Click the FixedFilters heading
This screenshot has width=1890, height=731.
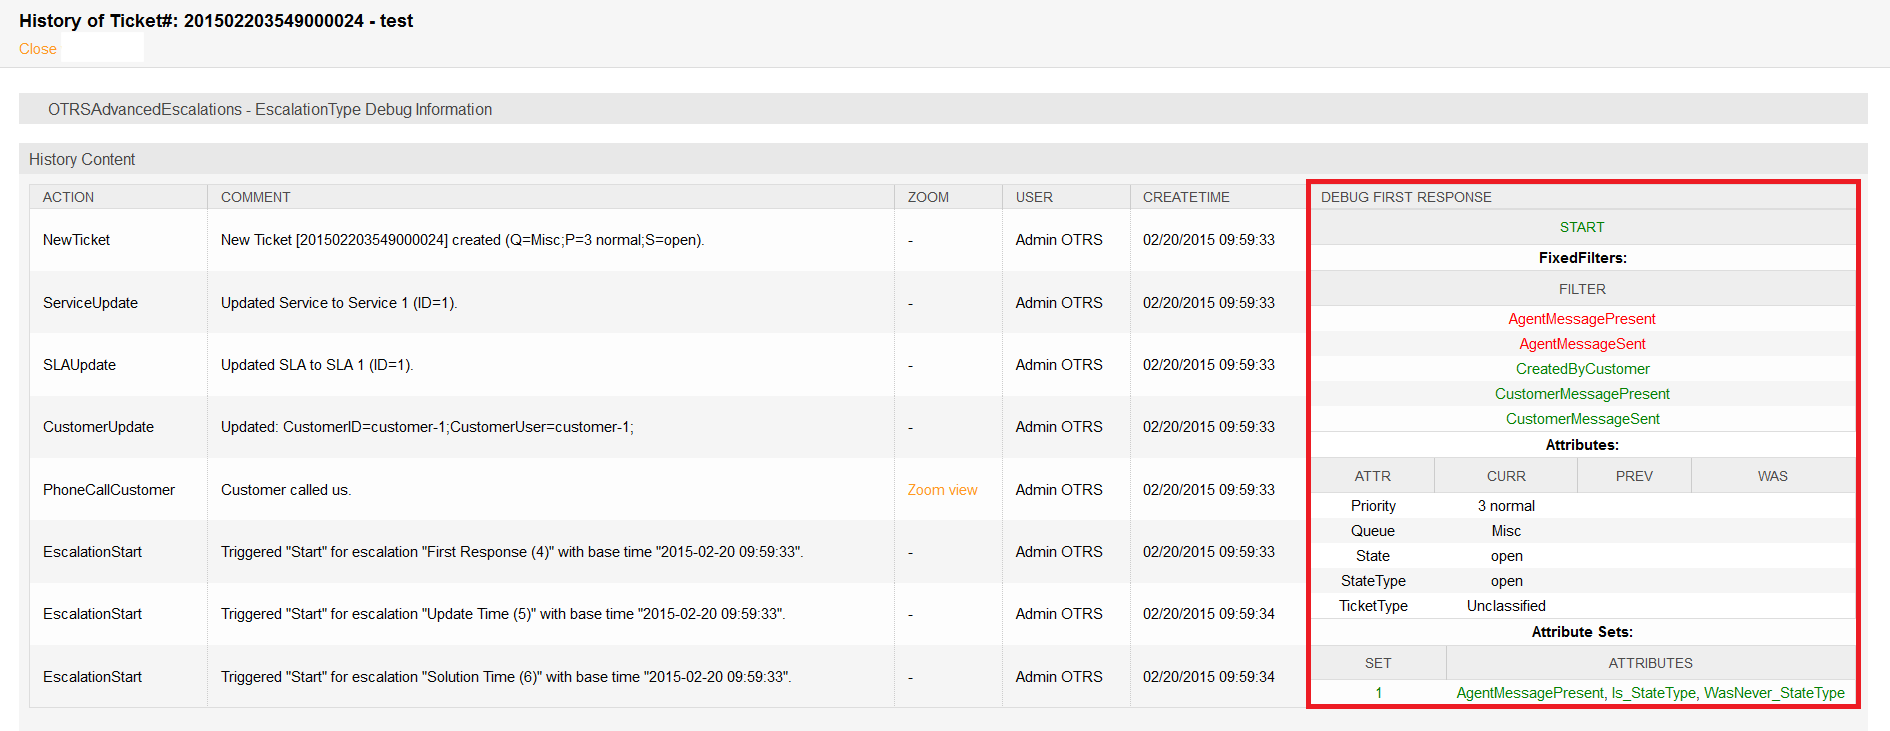[x=1582, y=258]
